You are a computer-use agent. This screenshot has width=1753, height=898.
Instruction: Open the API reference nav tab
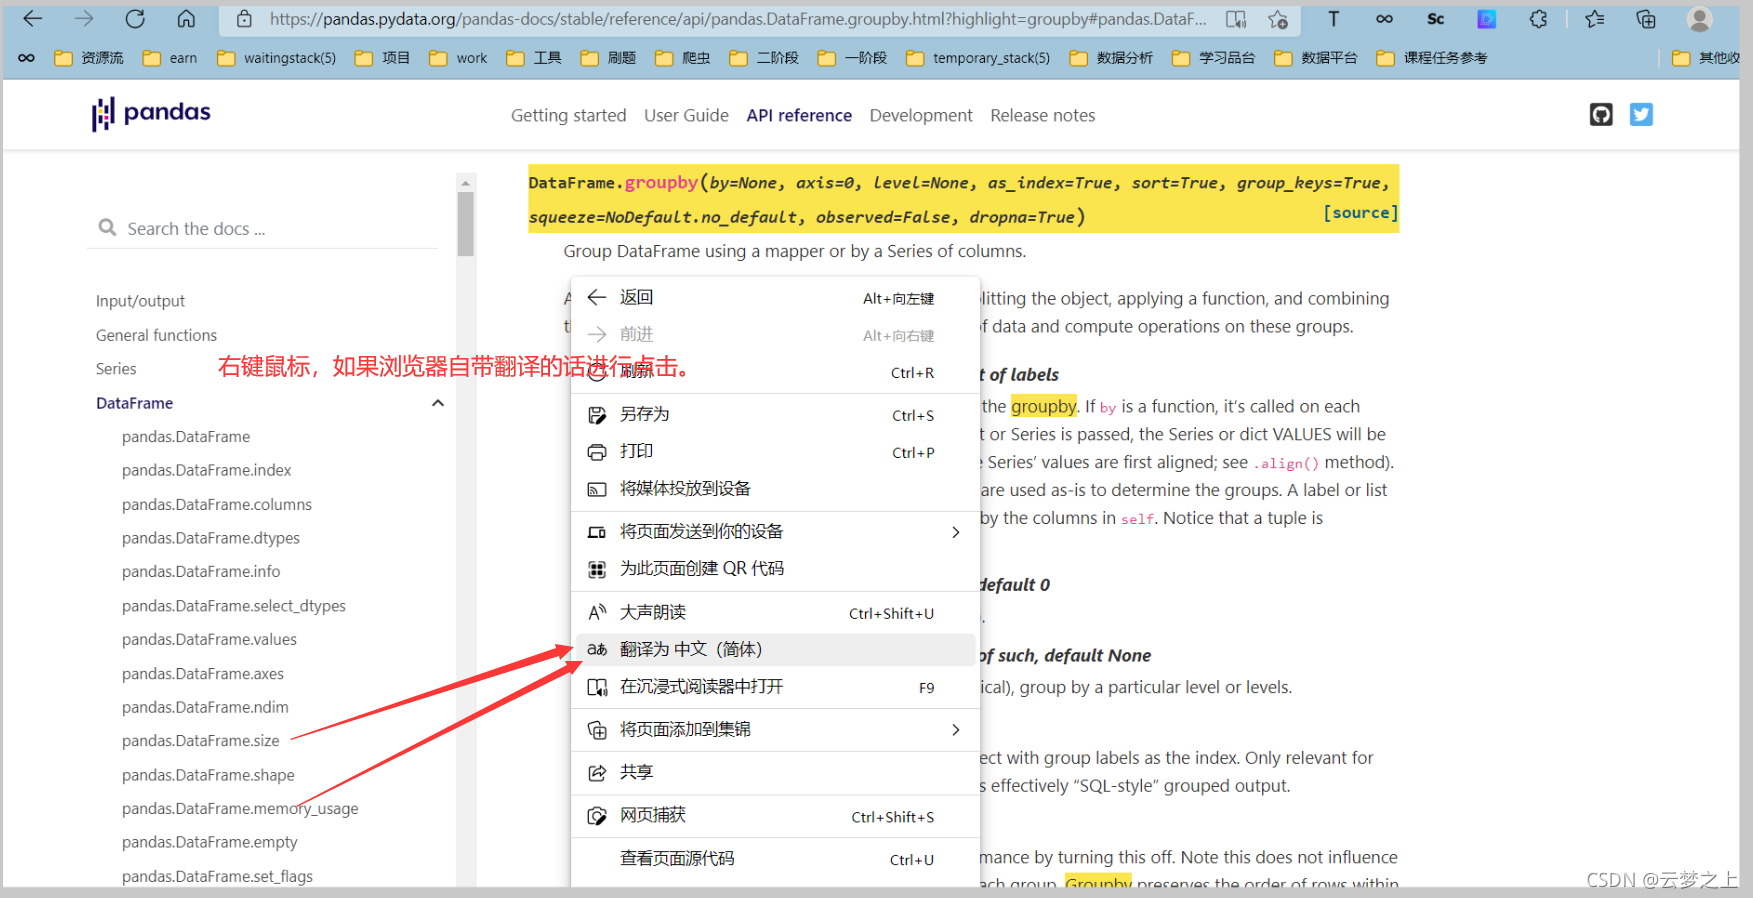[x=799, y=115]
